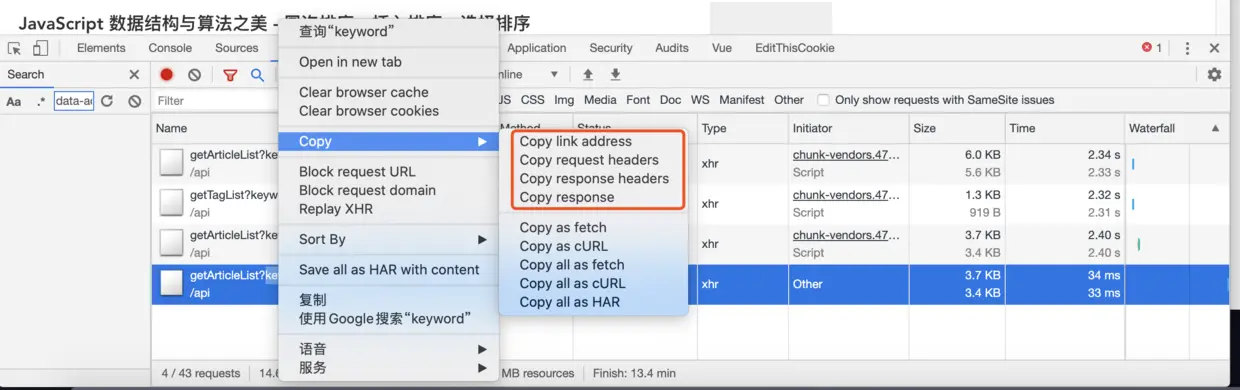Clear the network log icon
Screen dimensions: 1240x390
pos(194,75)
